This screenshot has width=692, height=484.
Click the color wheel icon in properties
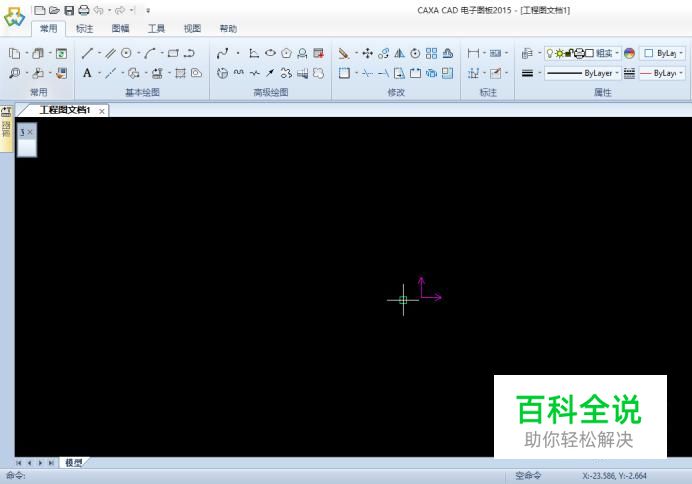point(630,53)
